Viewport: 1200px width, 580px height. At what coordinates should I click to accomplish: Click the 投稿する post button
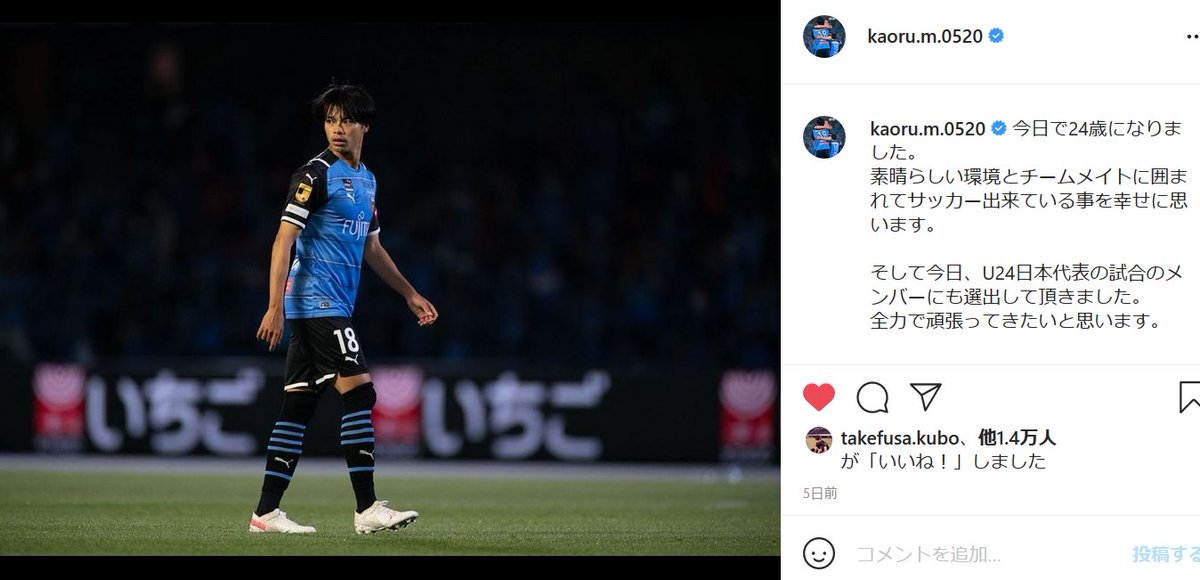[1166, 553]
